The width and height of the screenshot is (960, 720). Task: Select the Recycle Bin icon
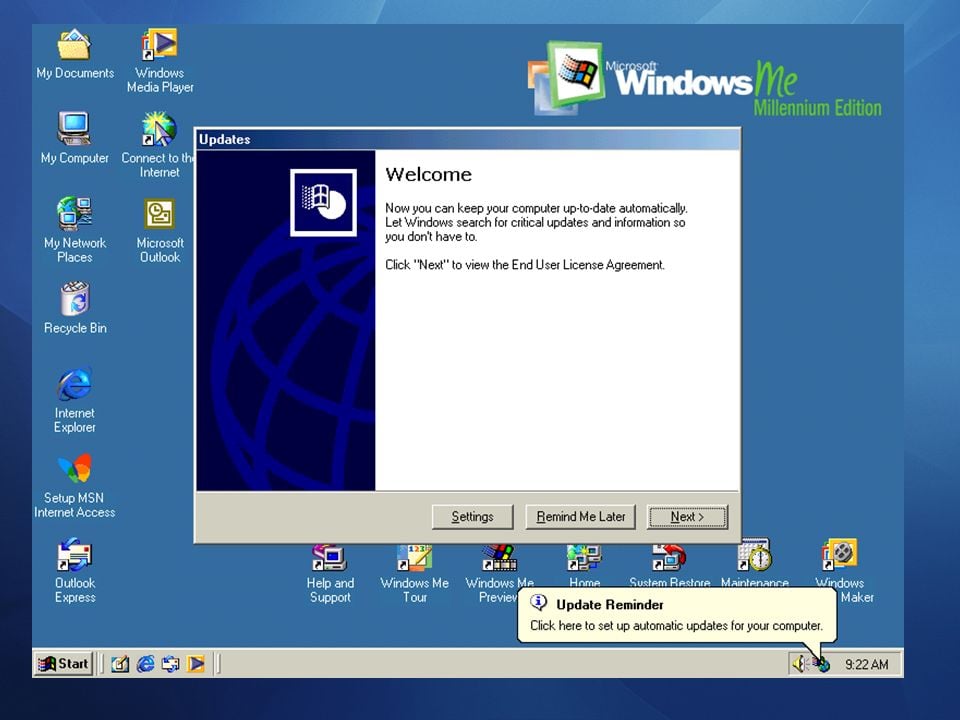point(75,308)
